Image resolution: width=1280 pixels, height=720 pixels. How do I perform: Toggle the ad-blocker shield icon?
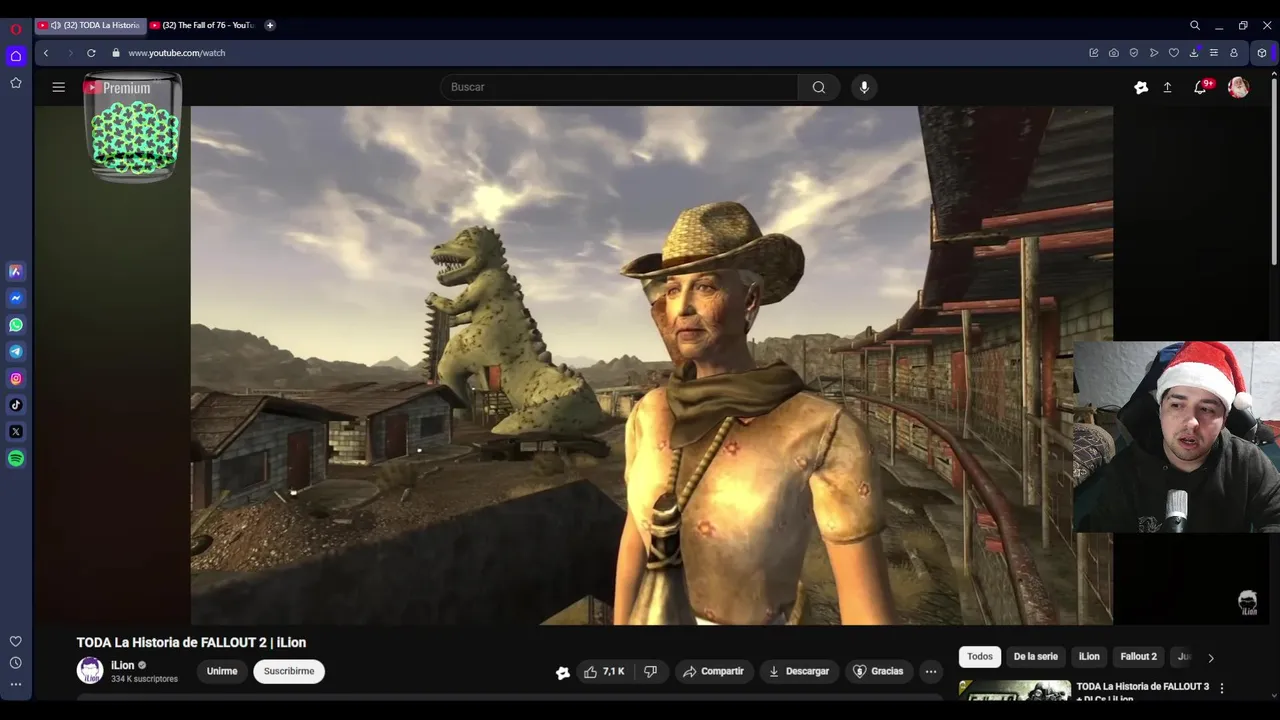1134,53
